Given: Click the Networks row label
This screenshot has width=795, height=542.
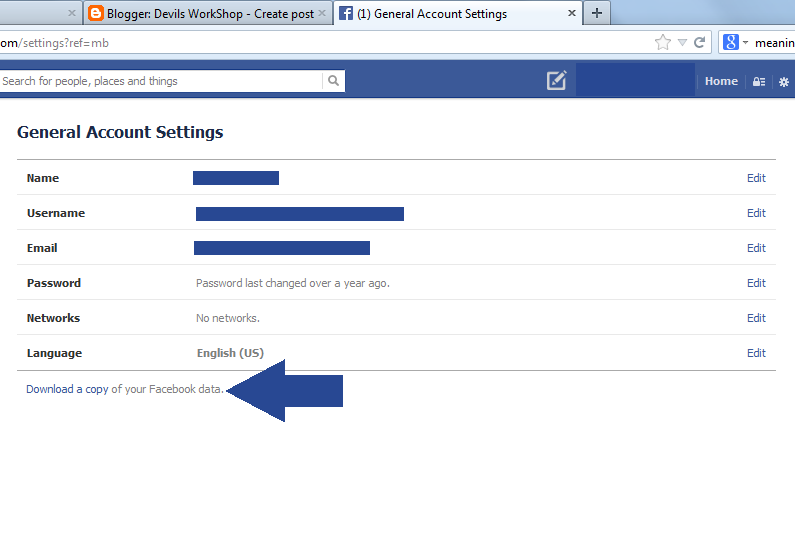Looking at the screenshot, I should pos(53,318).
